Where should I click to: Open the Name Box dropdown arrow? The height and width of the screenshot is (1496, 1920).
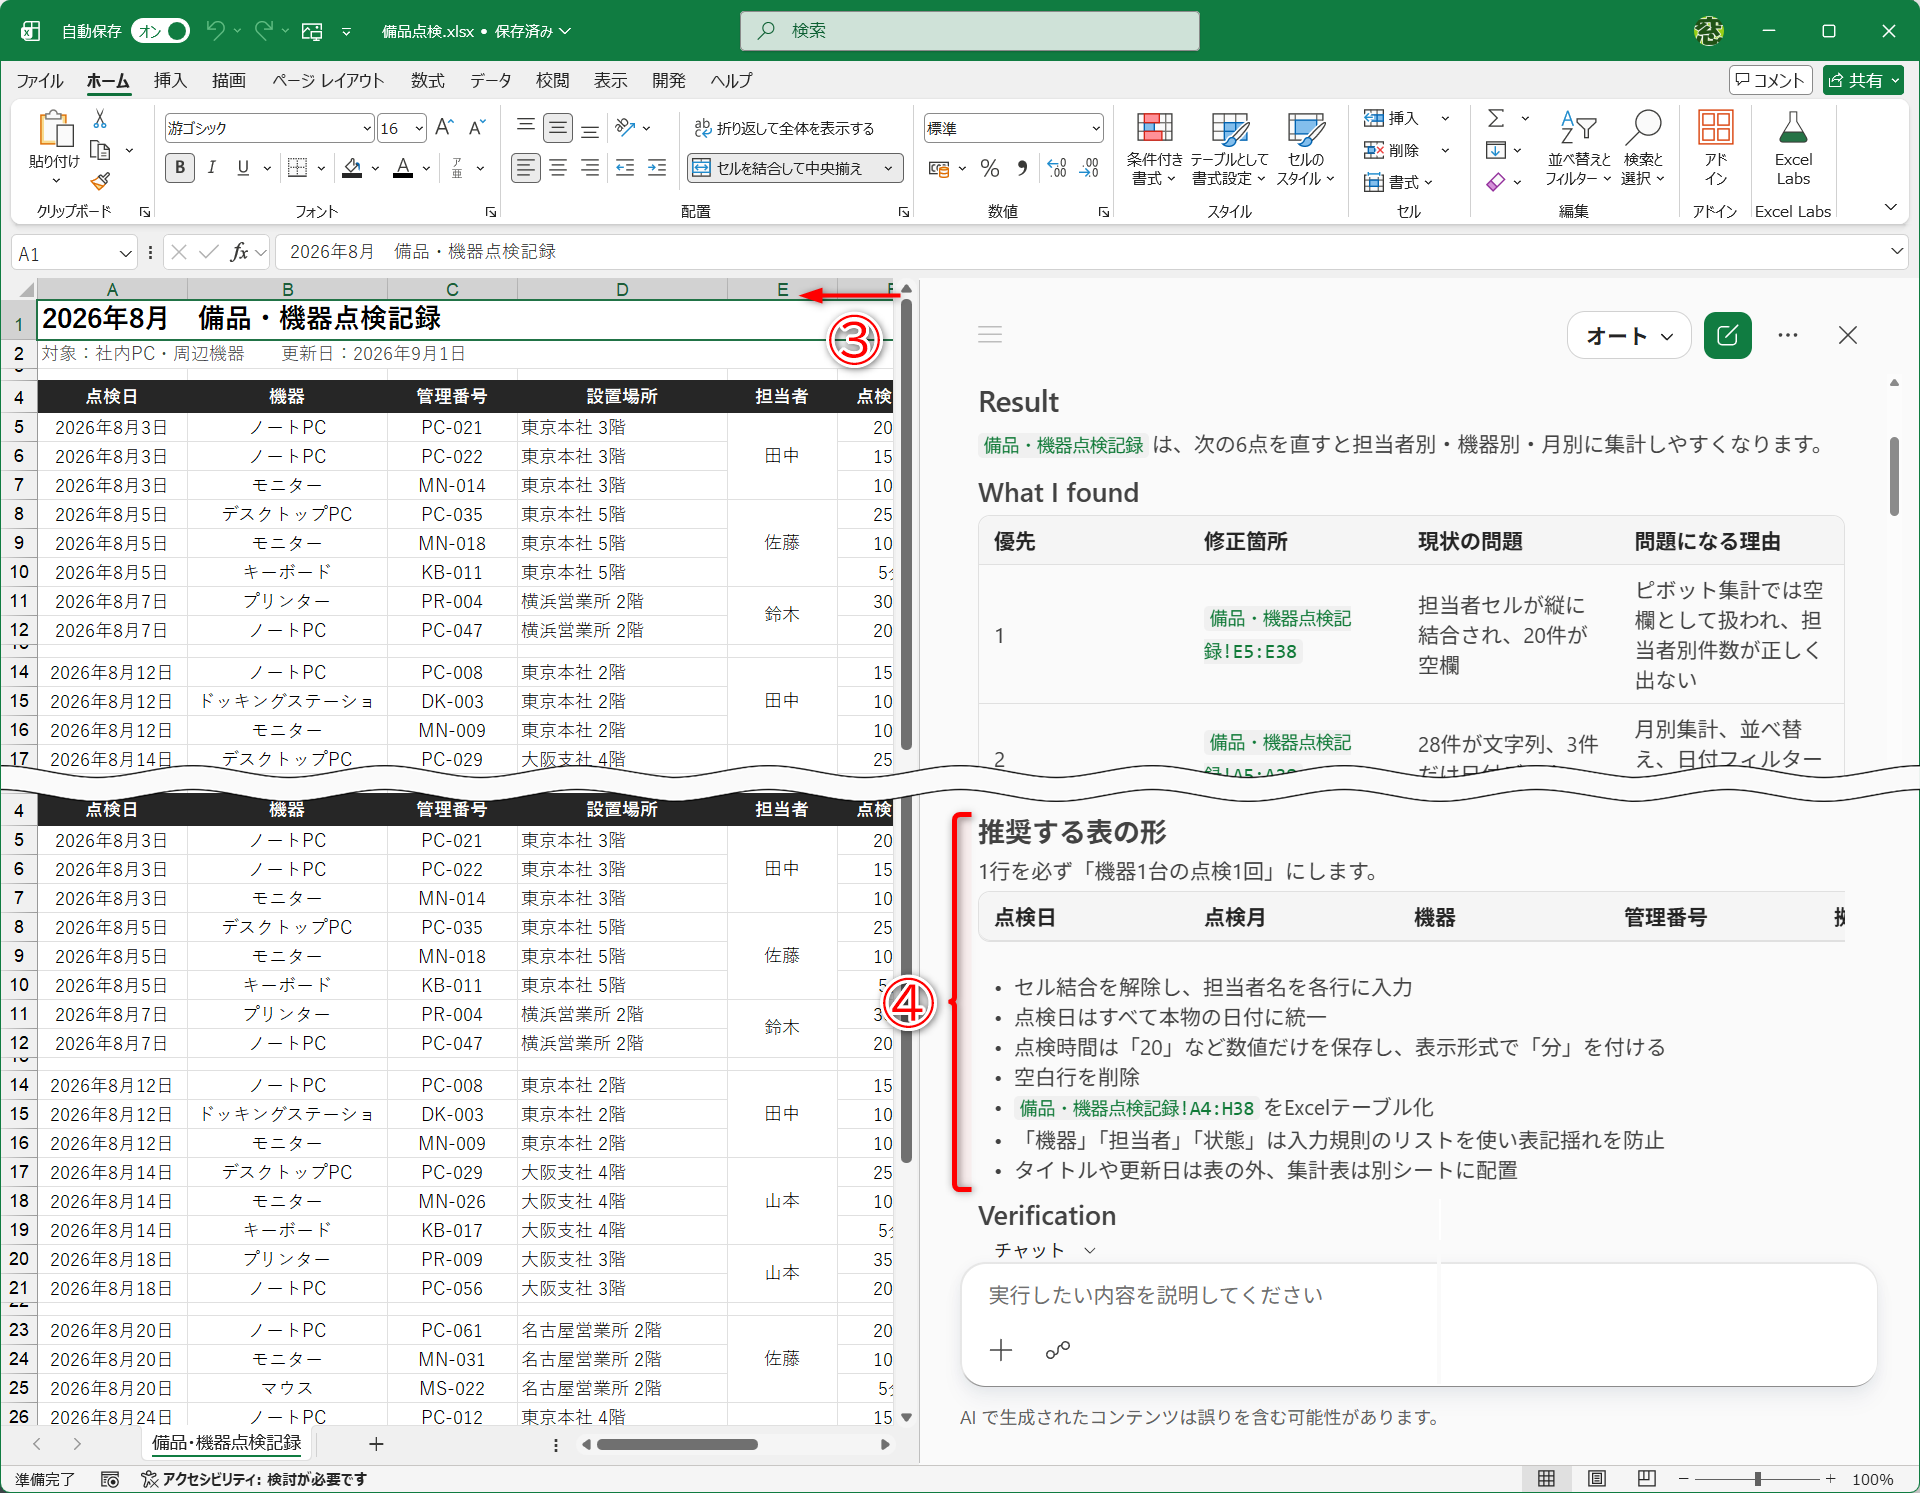coord(125,254)
